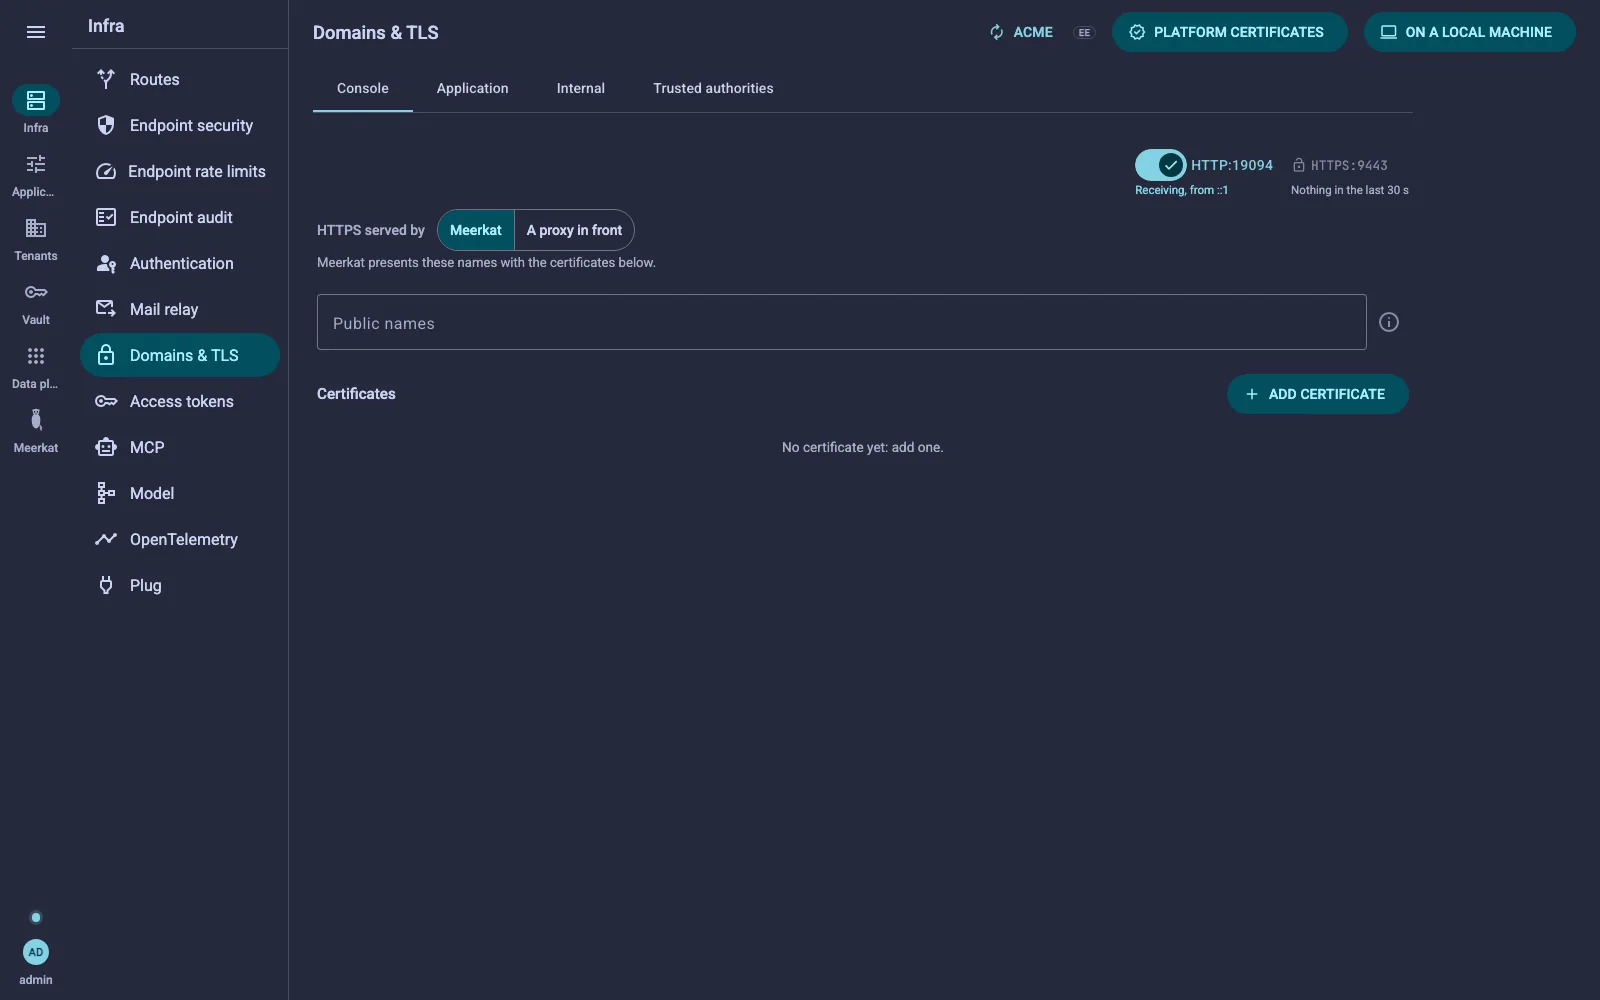Click the Platform Certificates button
The width and height of the screenshot is (1600, 1000).
click(x=1229, y=32)
